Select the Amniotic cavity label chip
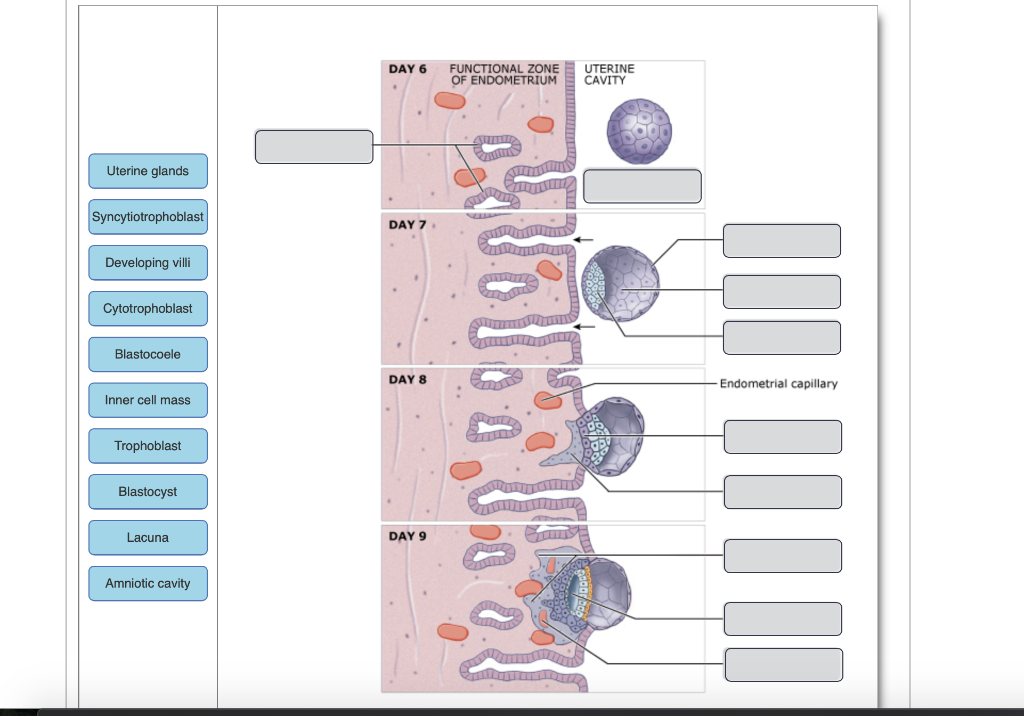 (147, 583)
